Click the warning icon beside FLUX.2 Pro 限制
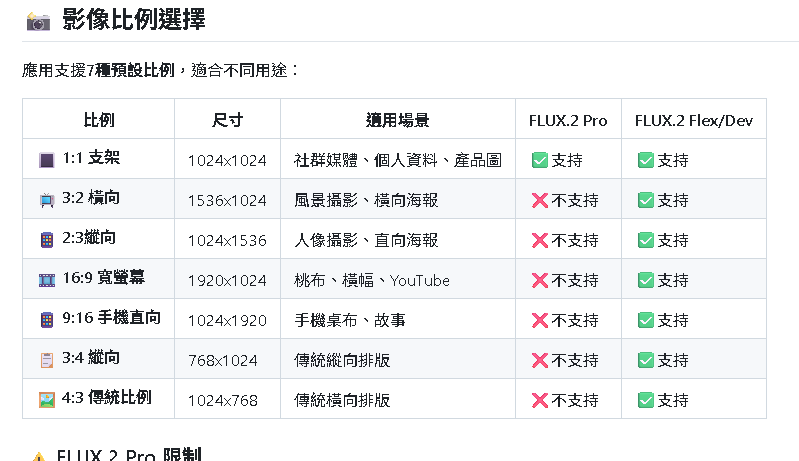Screen dimensions: 799x461 coord(39,457)
